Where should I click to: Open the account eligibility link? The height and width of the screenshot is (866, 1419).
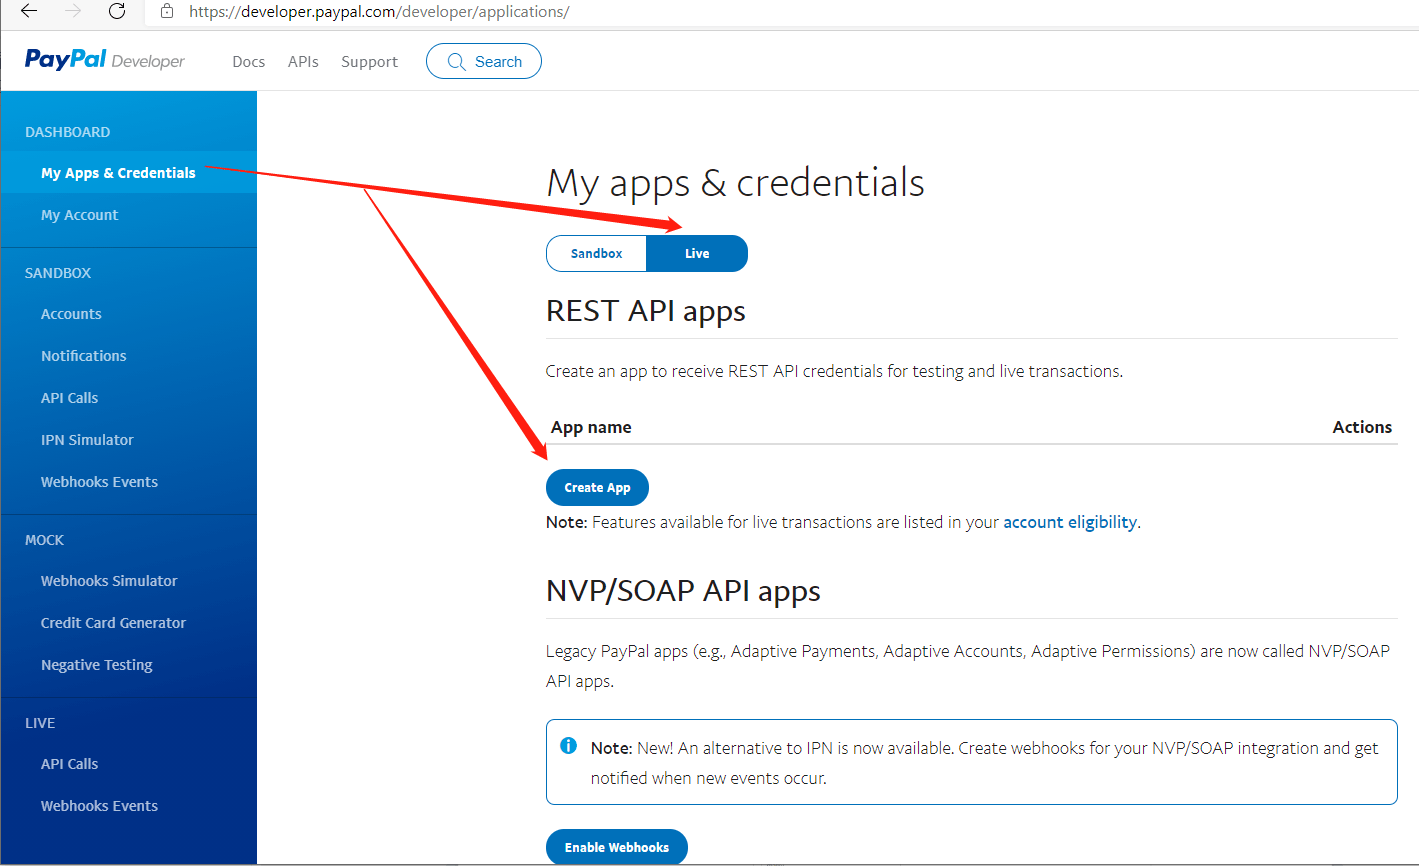1070,522
